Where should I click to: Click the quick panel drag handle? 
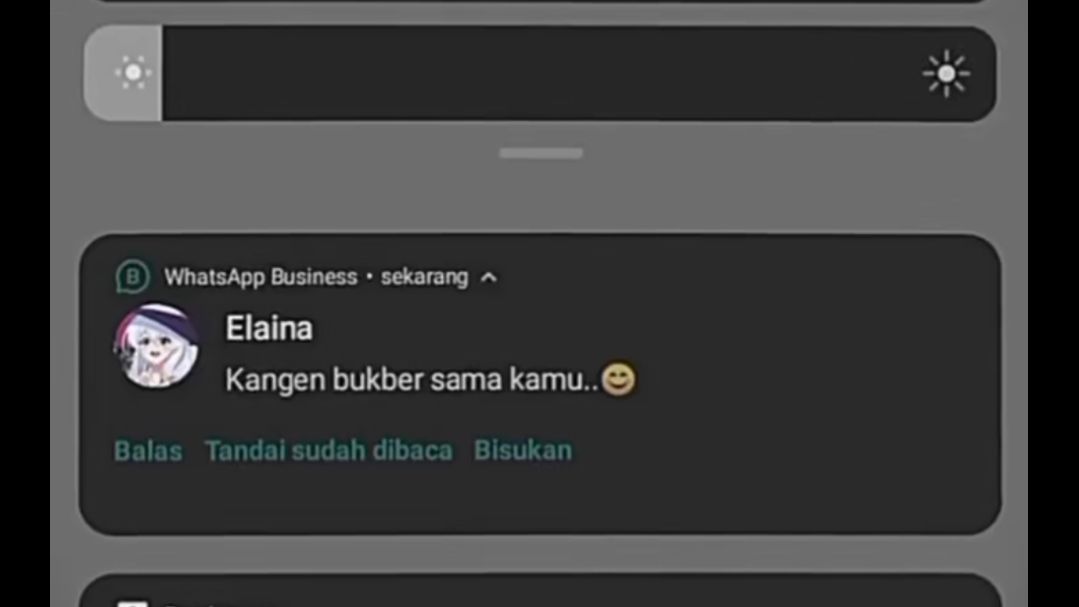tap(541, 153)
